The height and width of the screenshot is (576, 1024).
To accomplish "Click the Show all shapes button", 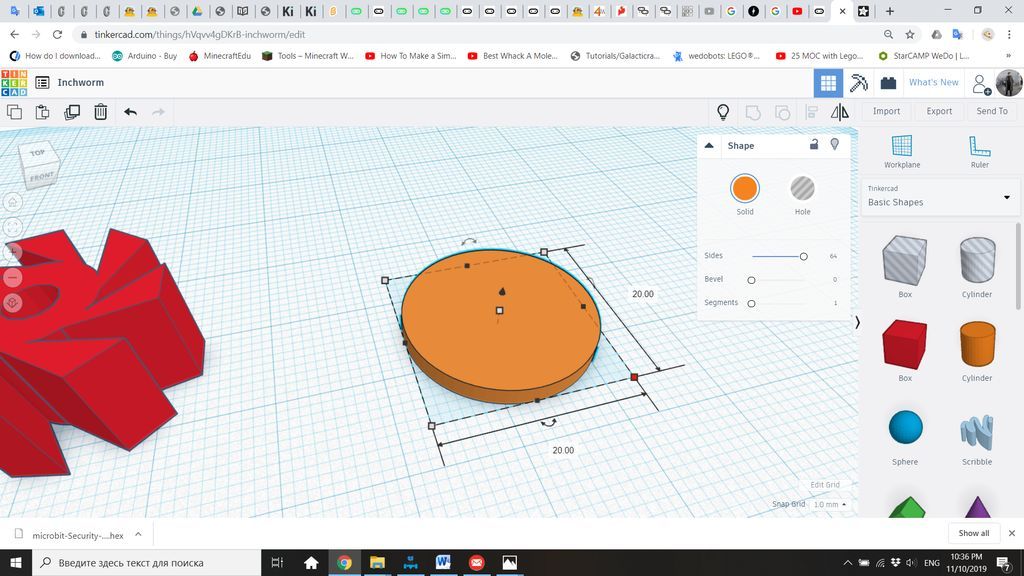I will (x=972, y=533).
